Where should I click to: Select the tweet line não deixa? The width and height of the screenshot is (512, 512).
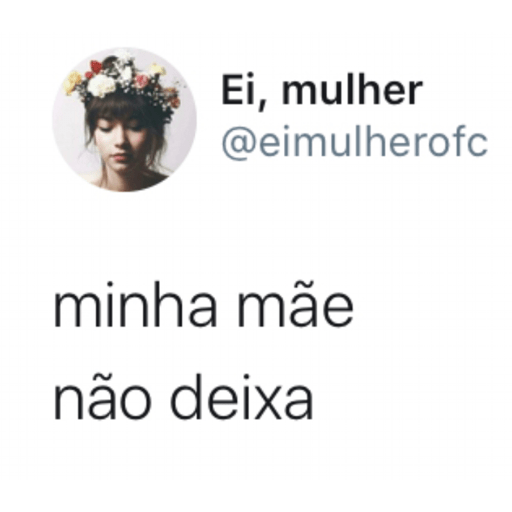tap(183, 397)
